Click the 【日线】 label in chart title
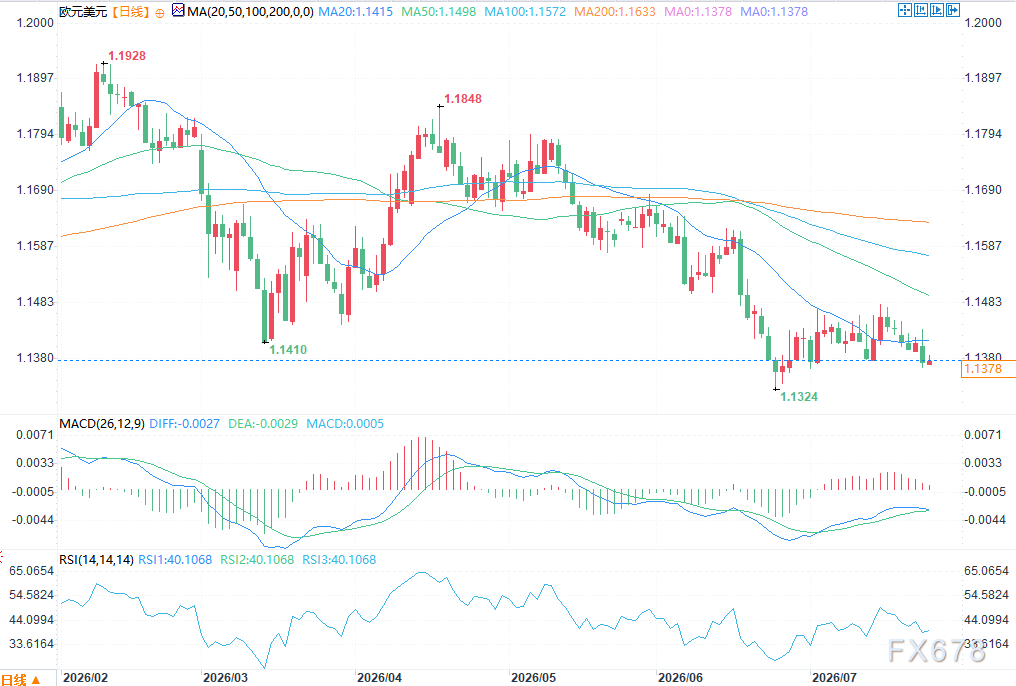1016x686 pixels. 132,12
